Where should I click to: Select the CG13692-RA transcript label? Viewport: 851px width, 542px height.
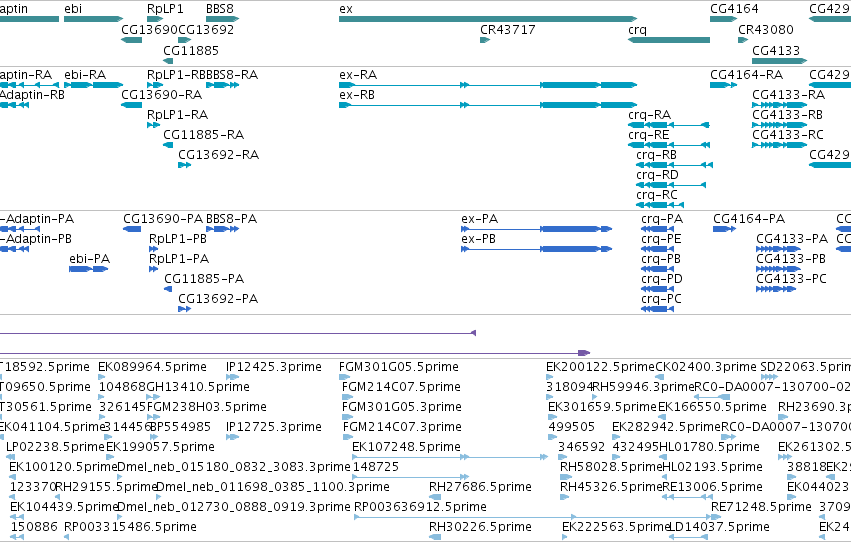219,155
